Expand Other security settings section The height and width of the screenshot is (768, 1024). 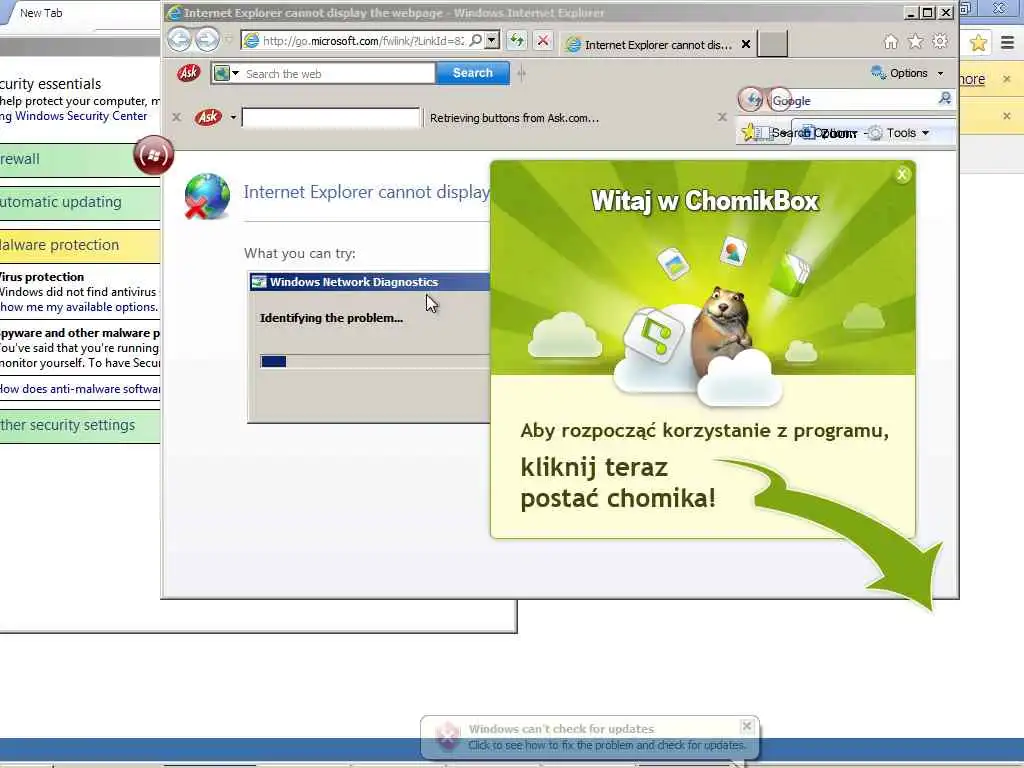(x=80, y=426)
